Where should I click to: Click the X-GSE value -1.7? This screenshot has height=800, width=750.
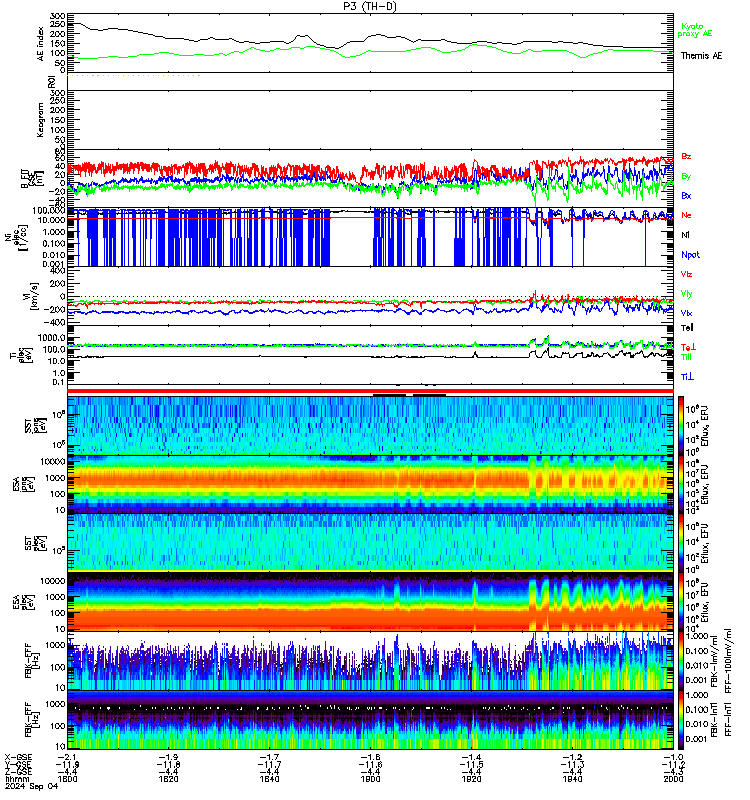coord(269,757)
